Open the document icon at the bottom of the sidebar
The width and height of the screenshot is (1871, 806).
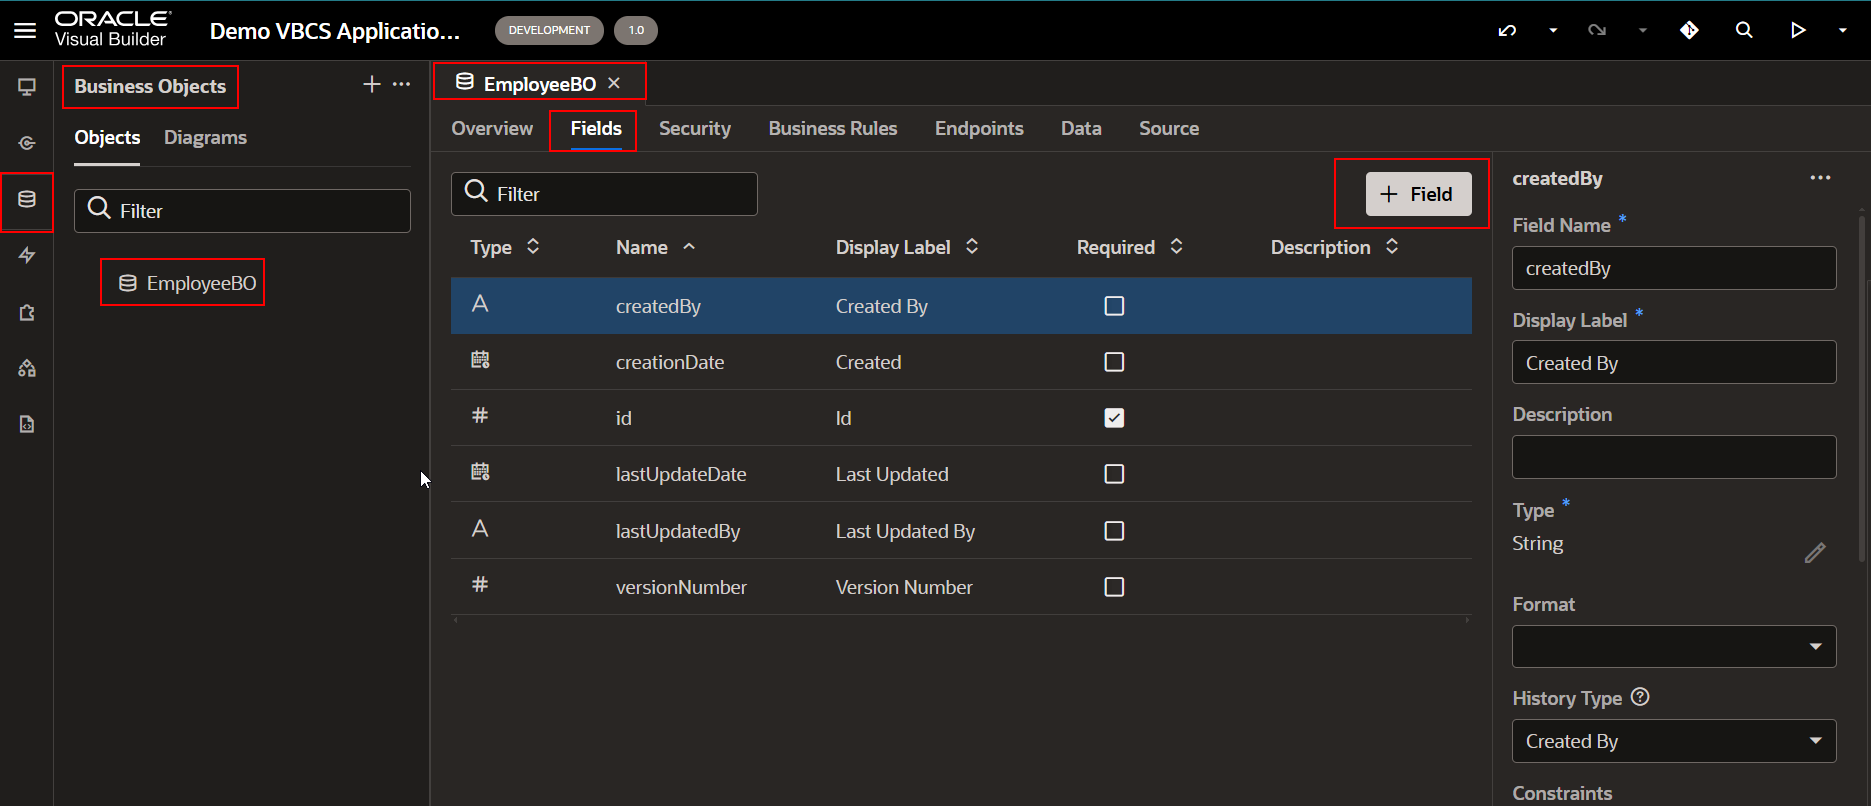click(x=27, y=425)
